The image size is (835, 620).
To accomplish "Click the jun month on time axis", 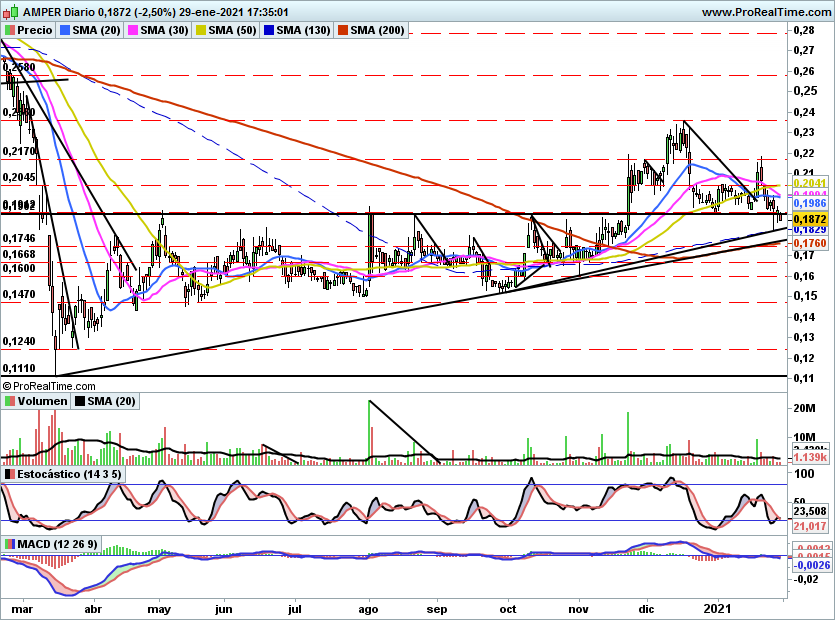I will point(224,609).
